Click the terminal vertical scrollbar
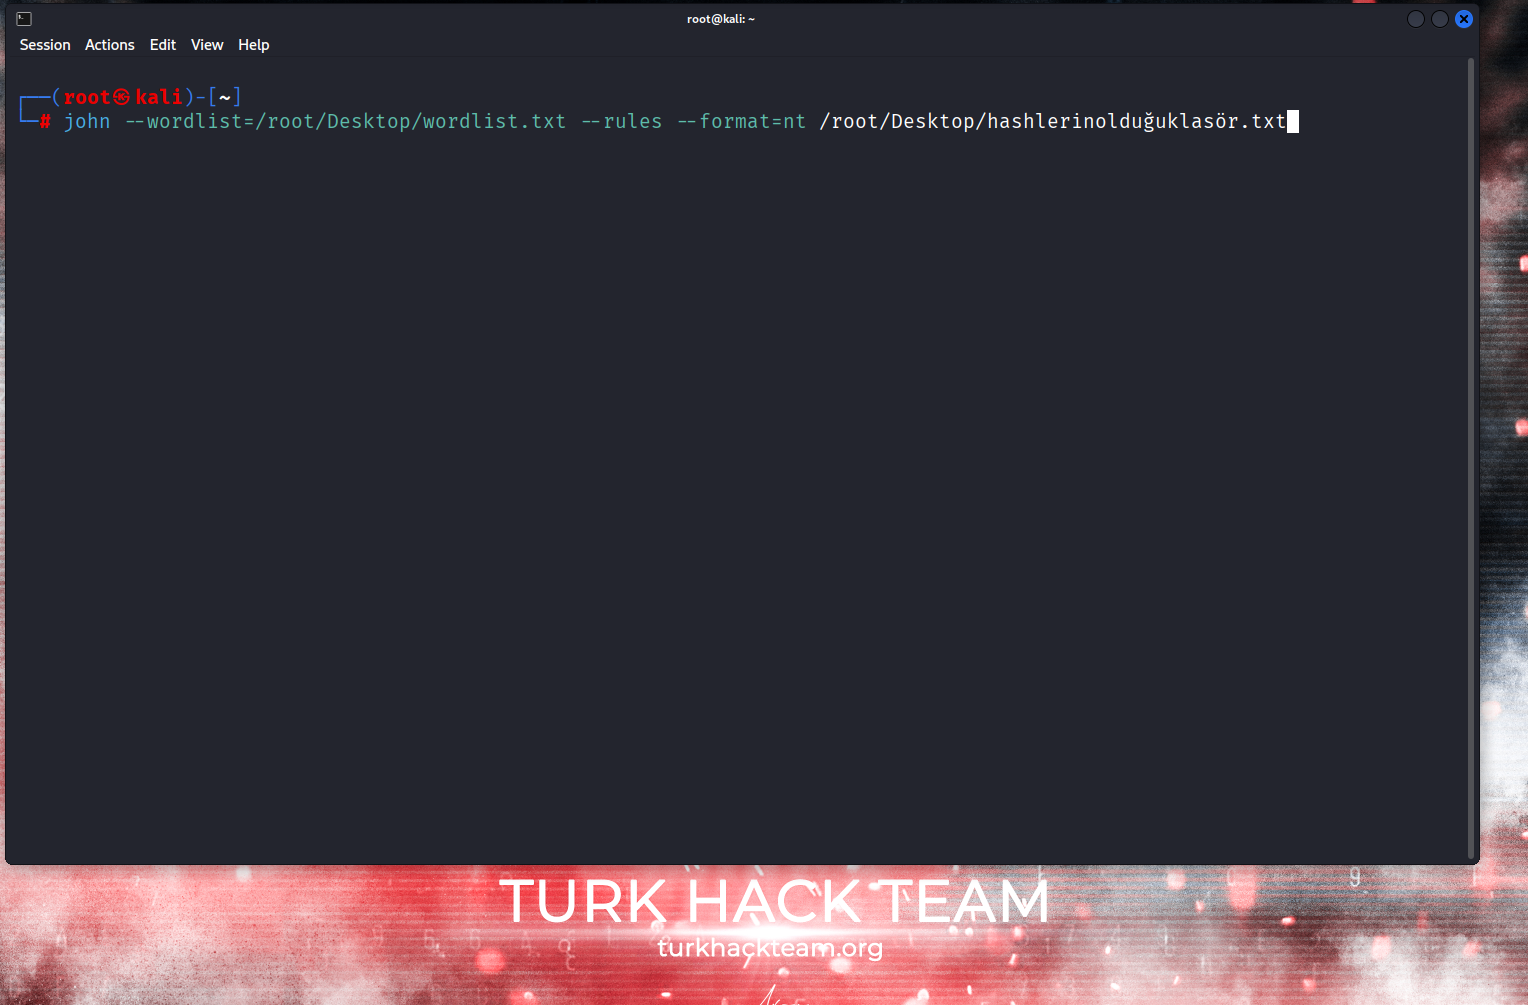Screen dimensions: 1528x1005 (1471, 459)
